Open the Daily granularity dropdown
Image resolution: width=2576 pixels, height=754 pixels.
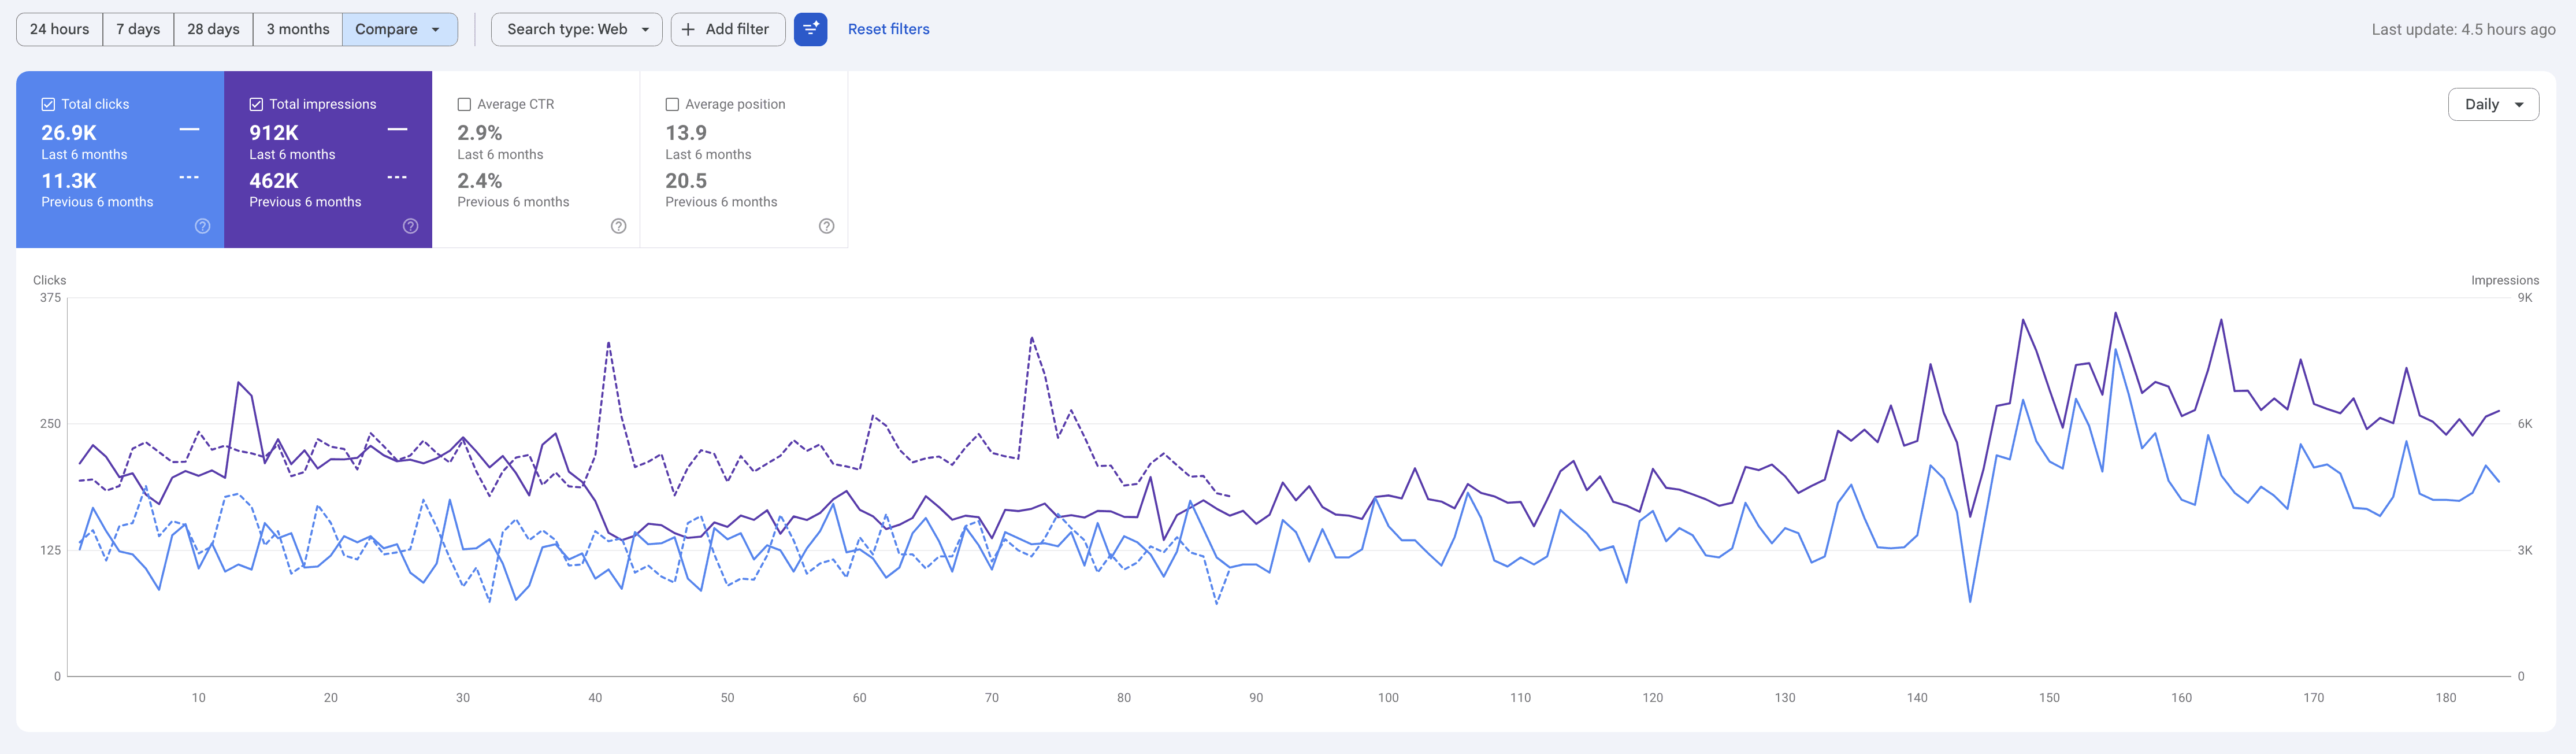coord(2493,104)
